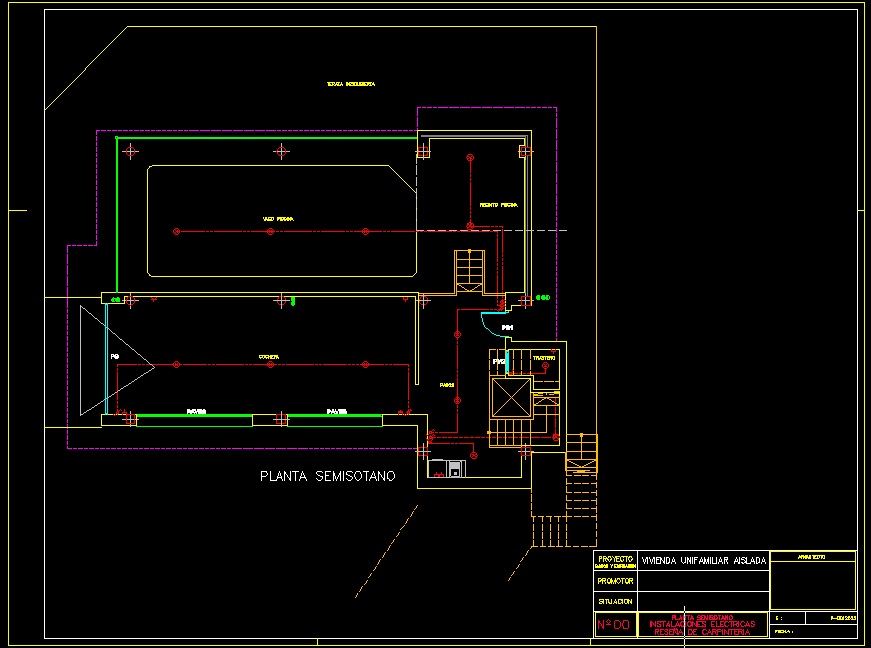Screen dimensions: 871x648
Task: Click the TRASTERO room label
Action: (544, 358)
